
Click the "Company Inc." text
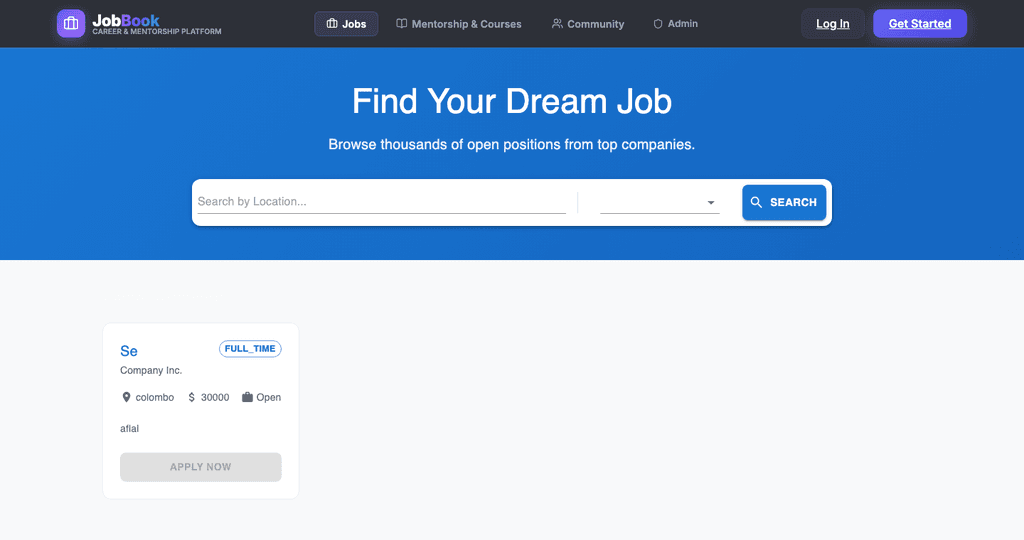click(151, 370)
